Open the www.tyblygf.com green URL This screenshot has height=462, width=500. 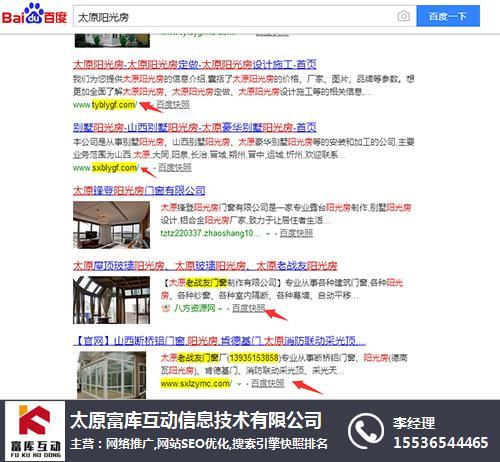point(105,105)
